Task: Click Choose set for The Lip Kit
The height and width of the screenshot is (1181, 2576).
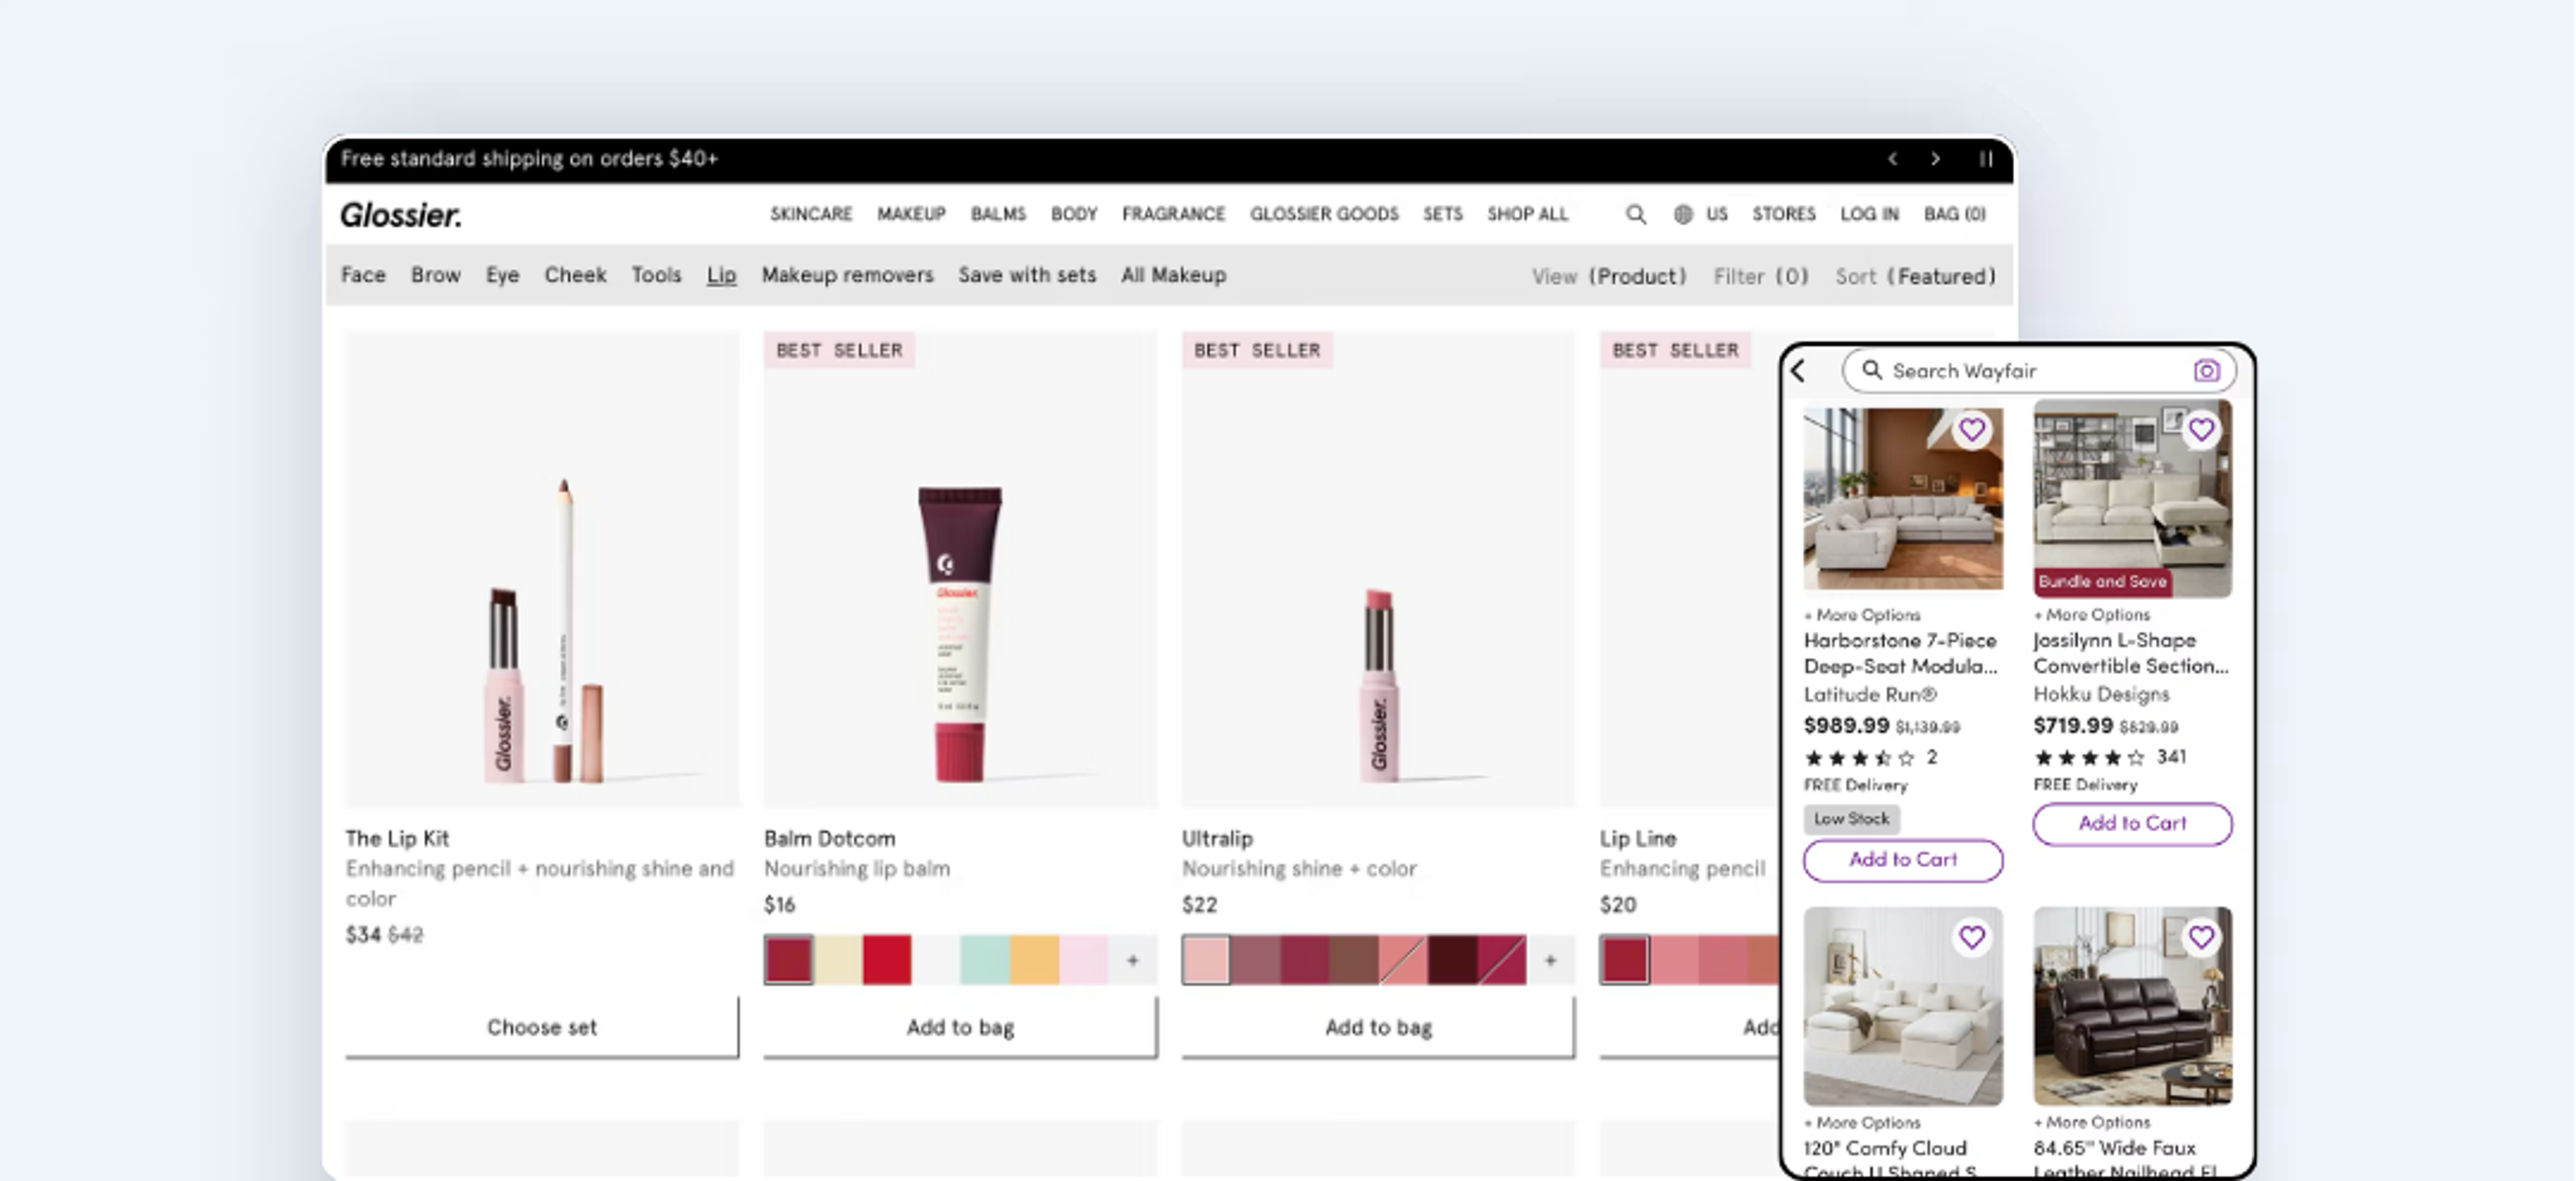Action: click(x=542, y=1027)
